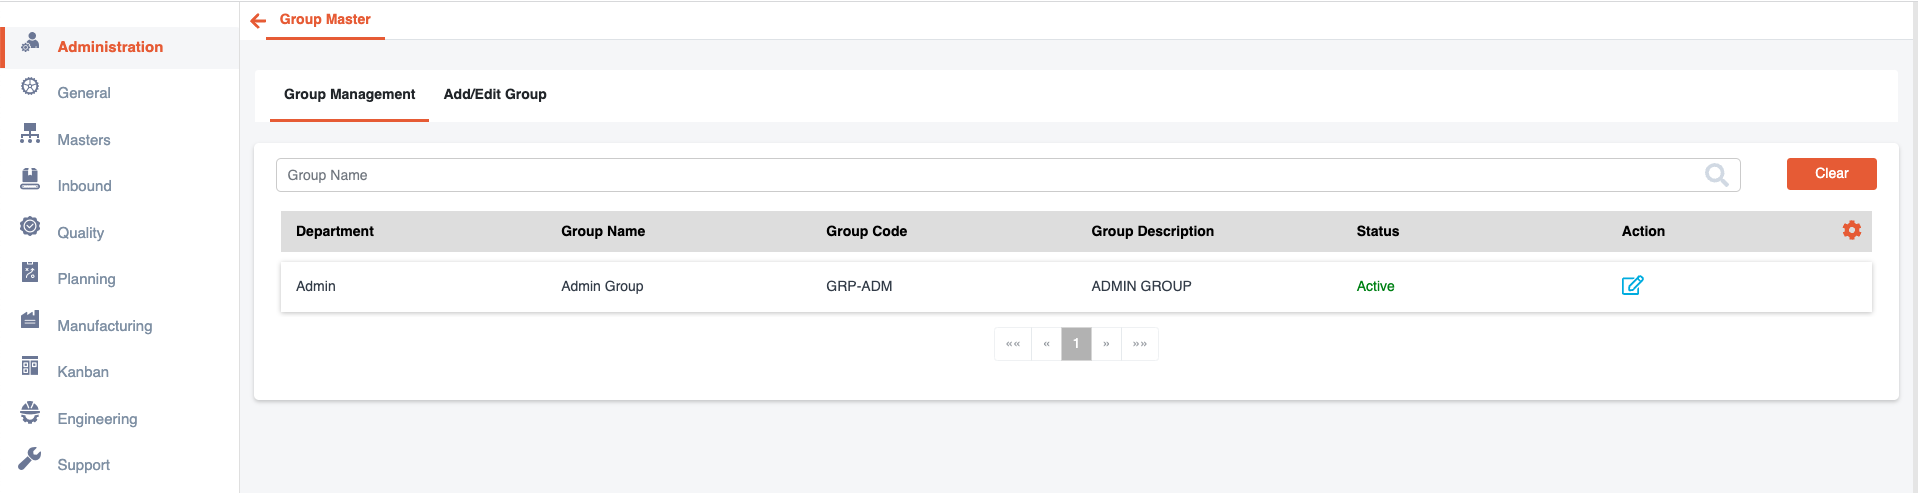Click the Administration sidebar icon
1918x493 pixels.
click(30, 42)
